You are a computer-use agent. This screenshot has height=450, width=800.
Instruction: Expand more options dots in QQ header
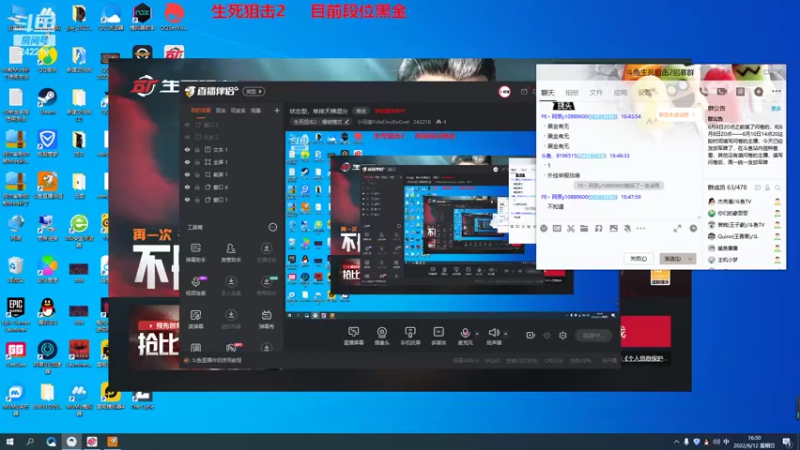pyautogui.click(x=777, y=91)
